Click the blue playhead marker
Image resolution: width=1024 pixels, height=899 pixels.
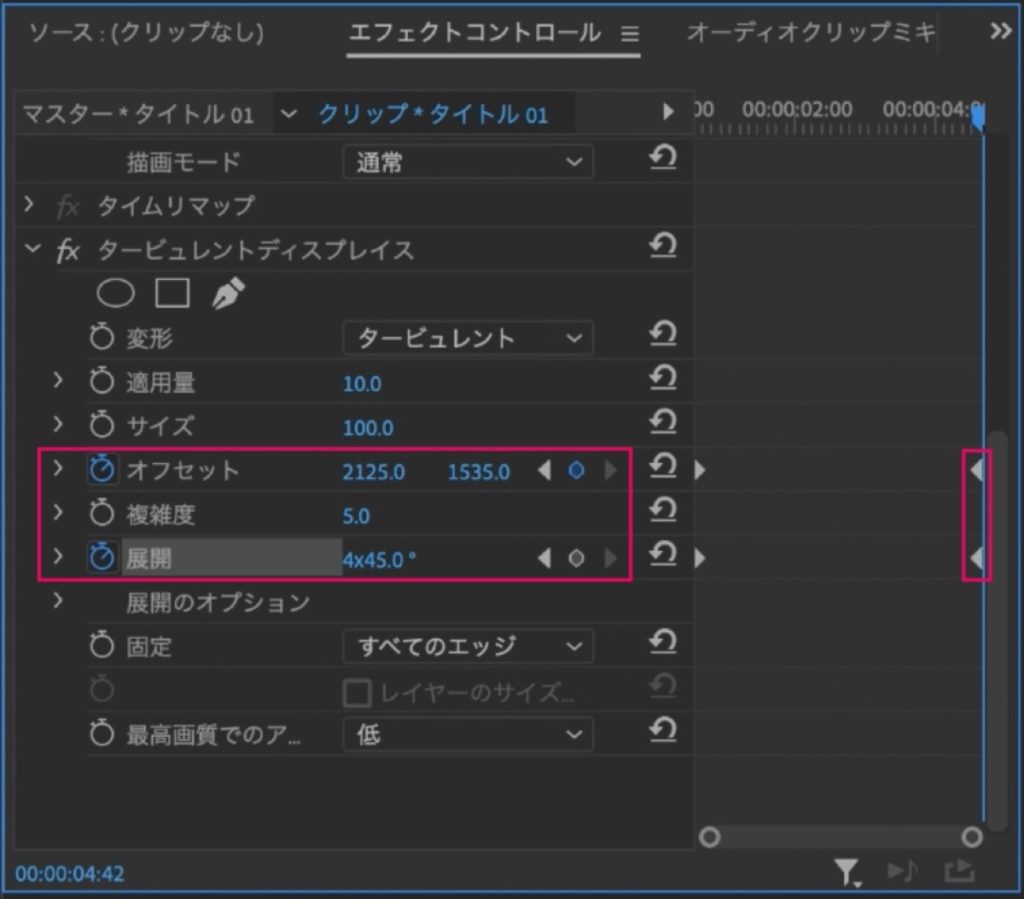[x=978, y=117]
